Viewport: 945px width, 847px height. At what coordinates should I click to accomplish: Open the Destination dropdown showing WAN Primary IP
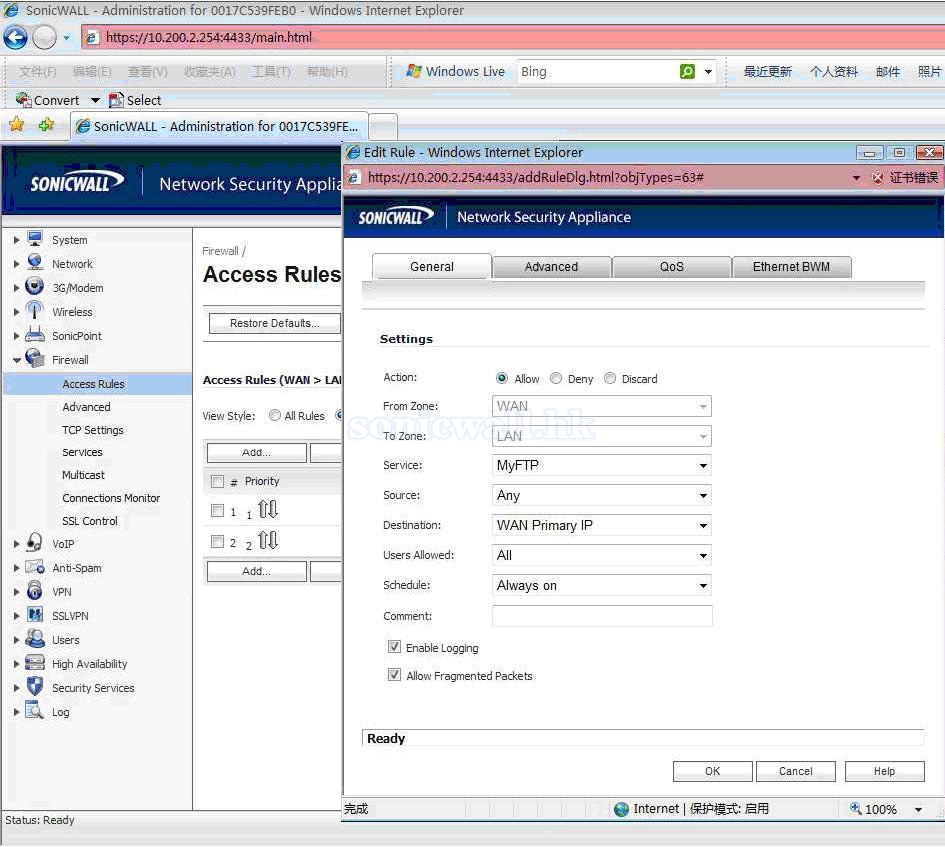601,525
